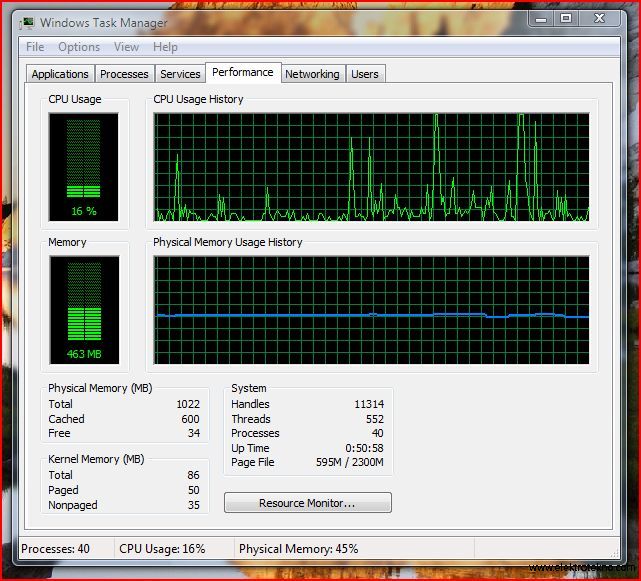Open the Options menu
Image resolution: width=641 pixels, height=581 pixels.
pos(79,47)
